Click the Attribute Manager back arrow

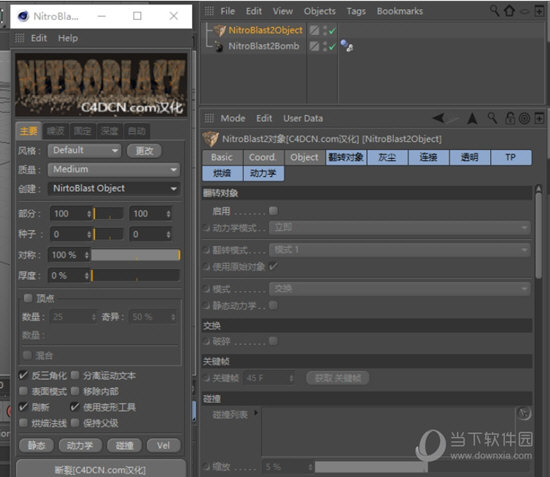pyautogui.click(x=438, y=118)
